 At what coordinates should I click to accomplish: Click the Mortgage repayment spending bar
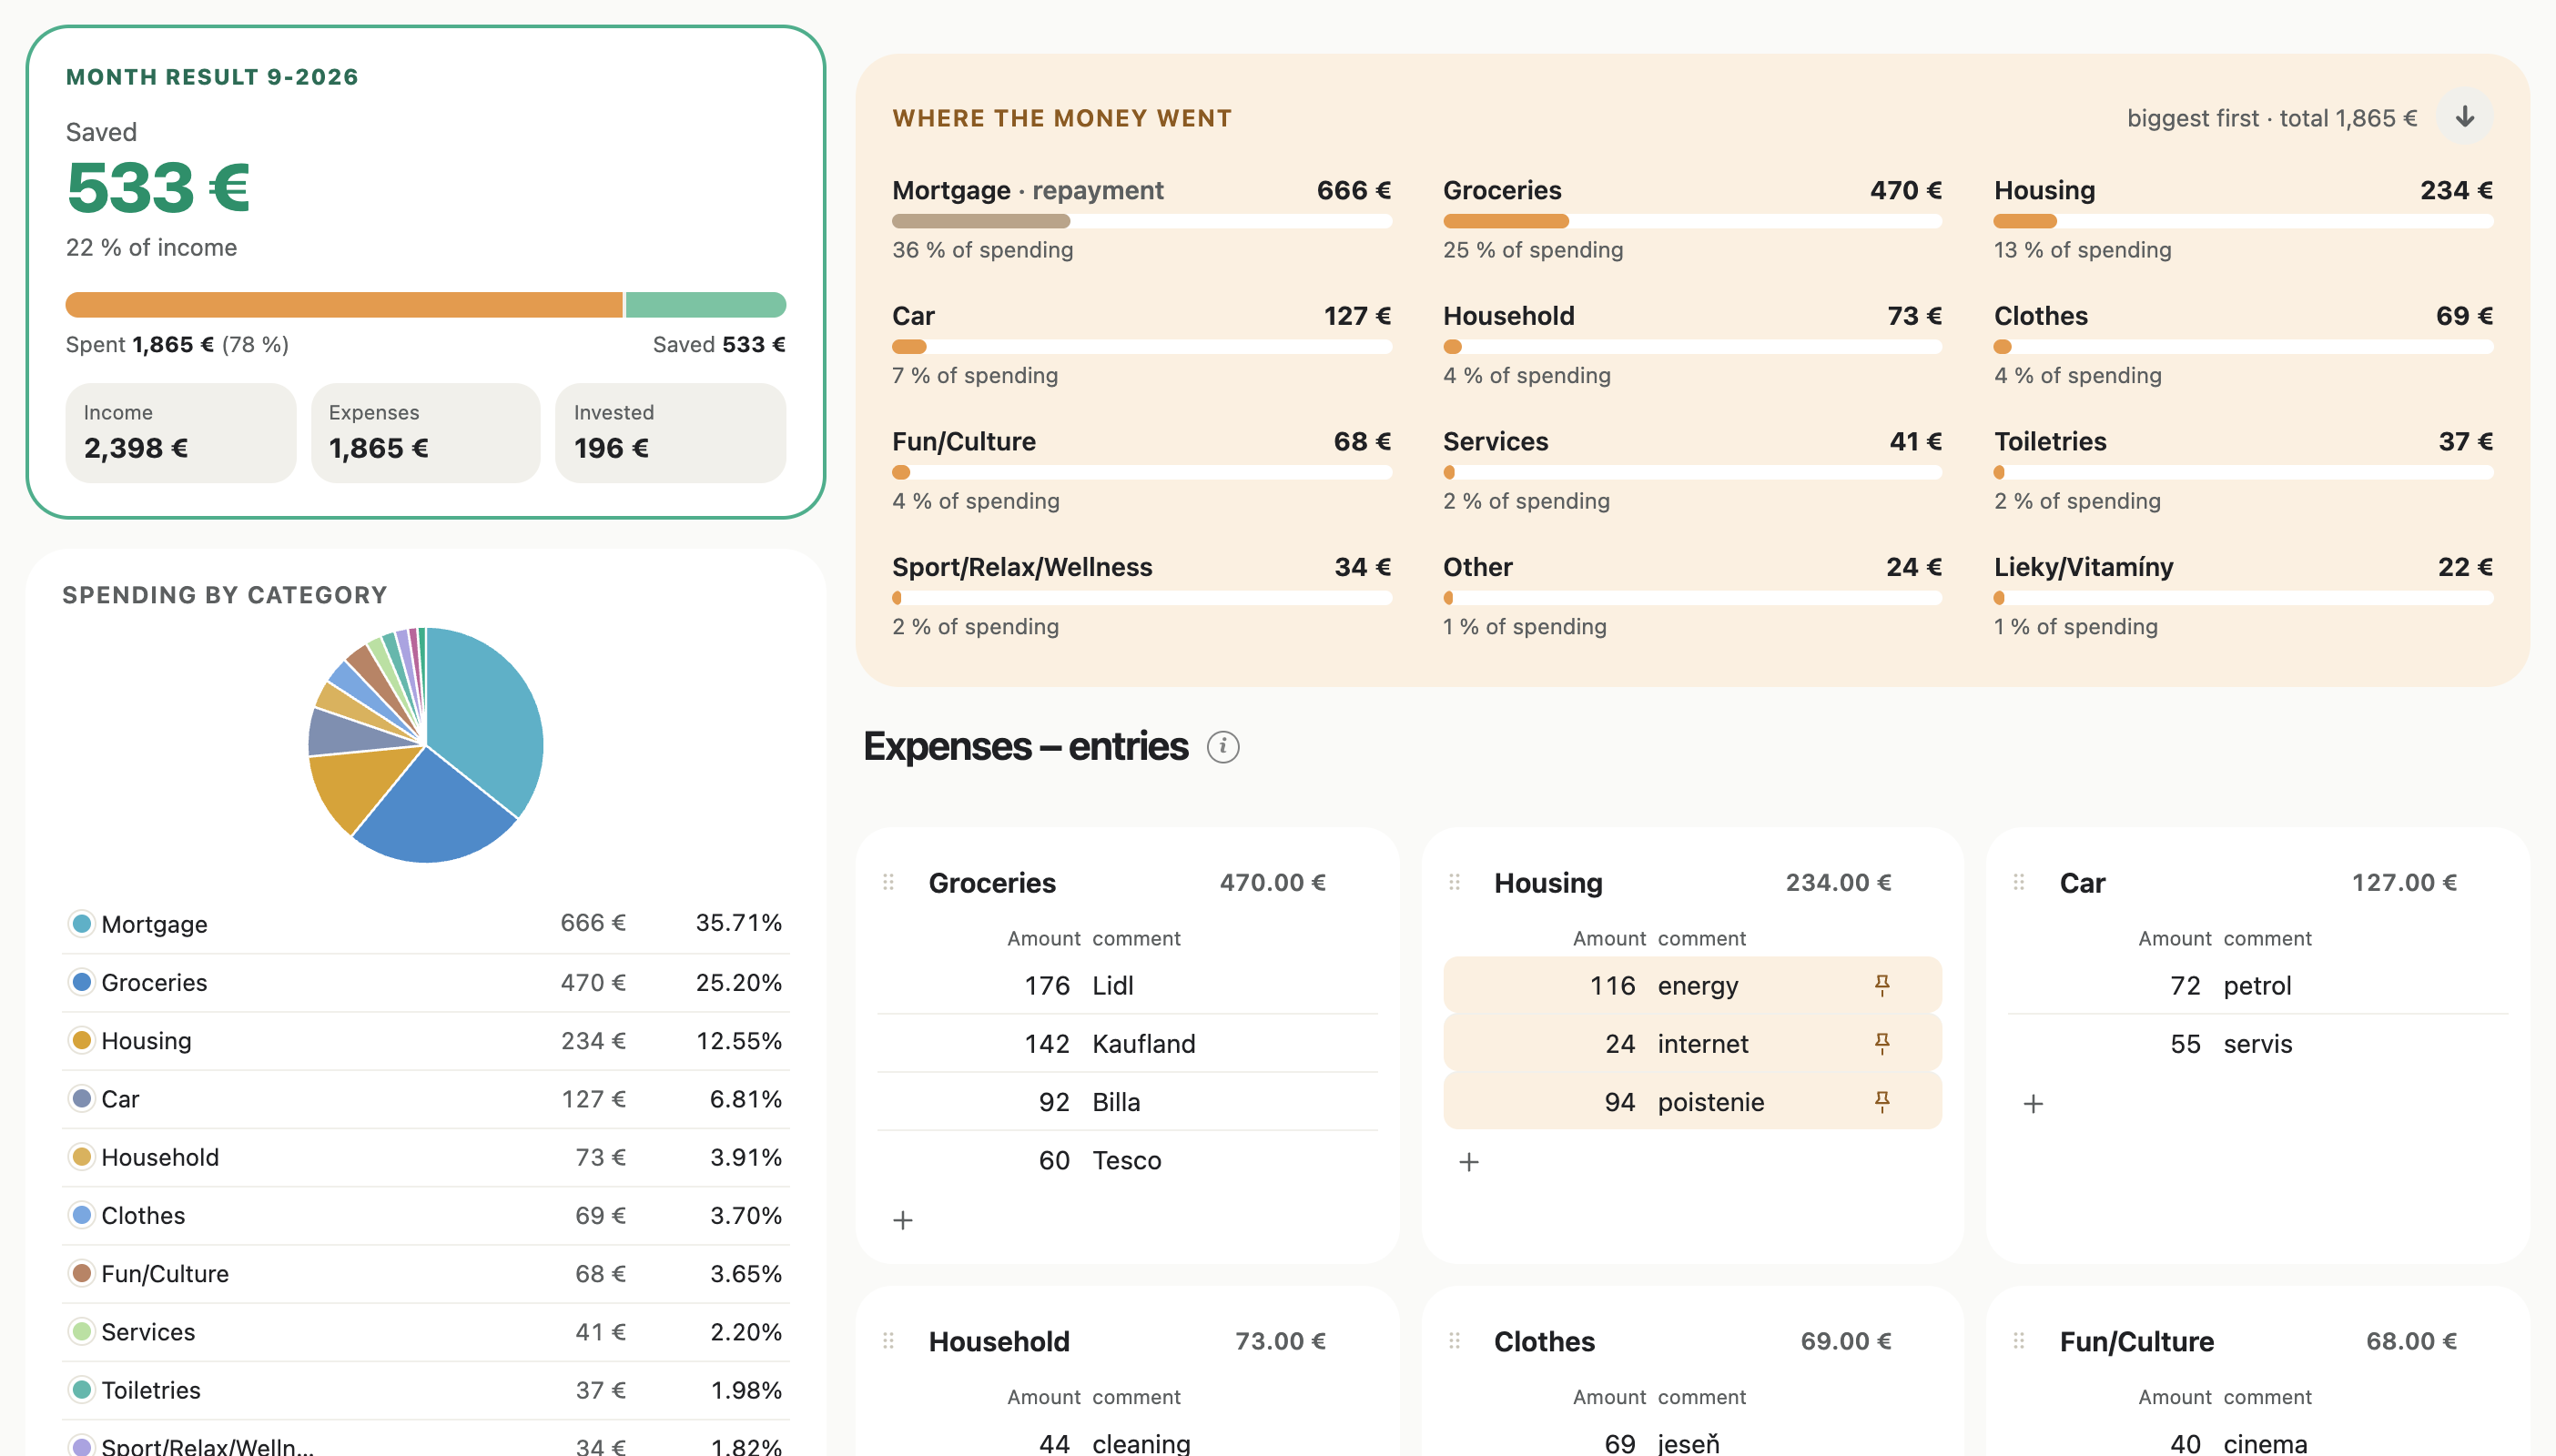[x=1141, y=221]
